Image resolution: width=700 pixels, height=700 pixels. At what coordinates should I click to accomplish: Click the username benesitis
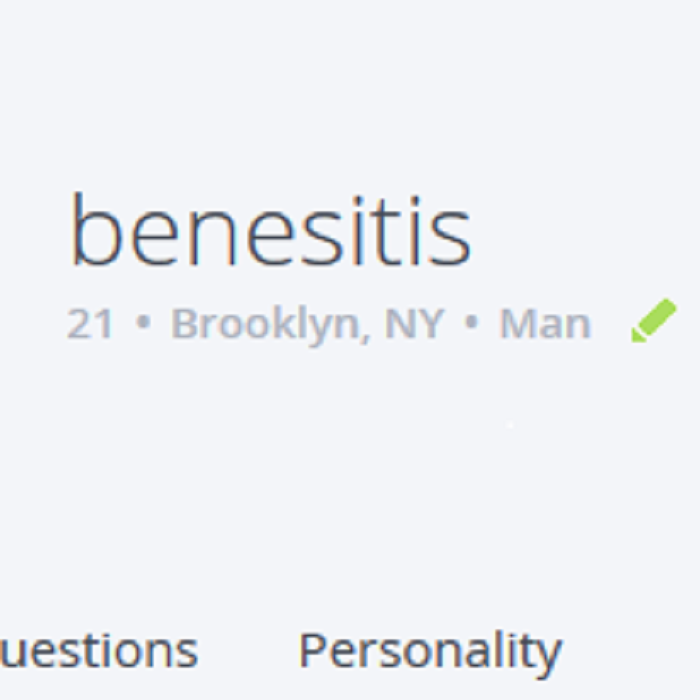tap(270, 231)
